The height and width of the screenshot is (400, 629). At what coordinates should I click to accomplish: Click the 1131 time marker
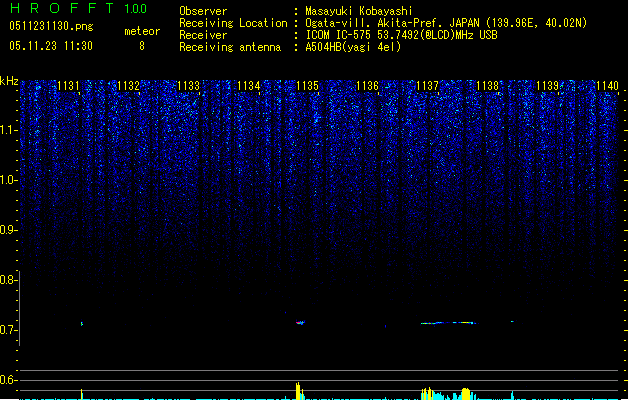69,86
